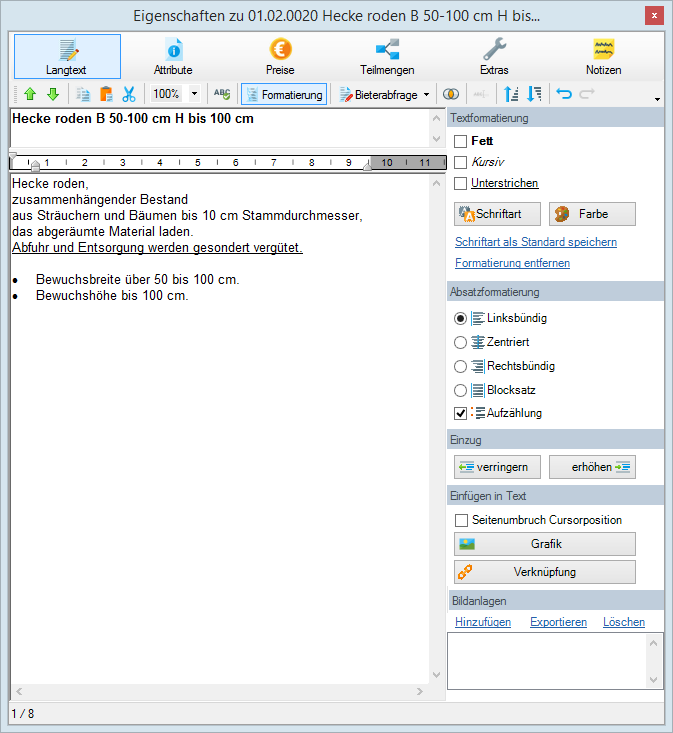
Task: Click the short text scroll-up arrow
Action: 437,118
